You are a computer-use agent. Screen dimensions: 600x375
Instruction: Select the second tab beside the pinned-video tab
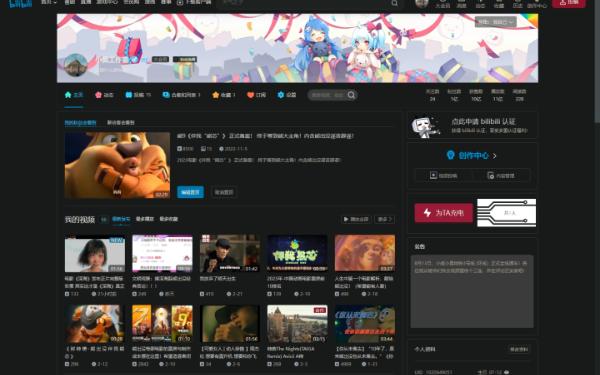(x=121, y=122)
